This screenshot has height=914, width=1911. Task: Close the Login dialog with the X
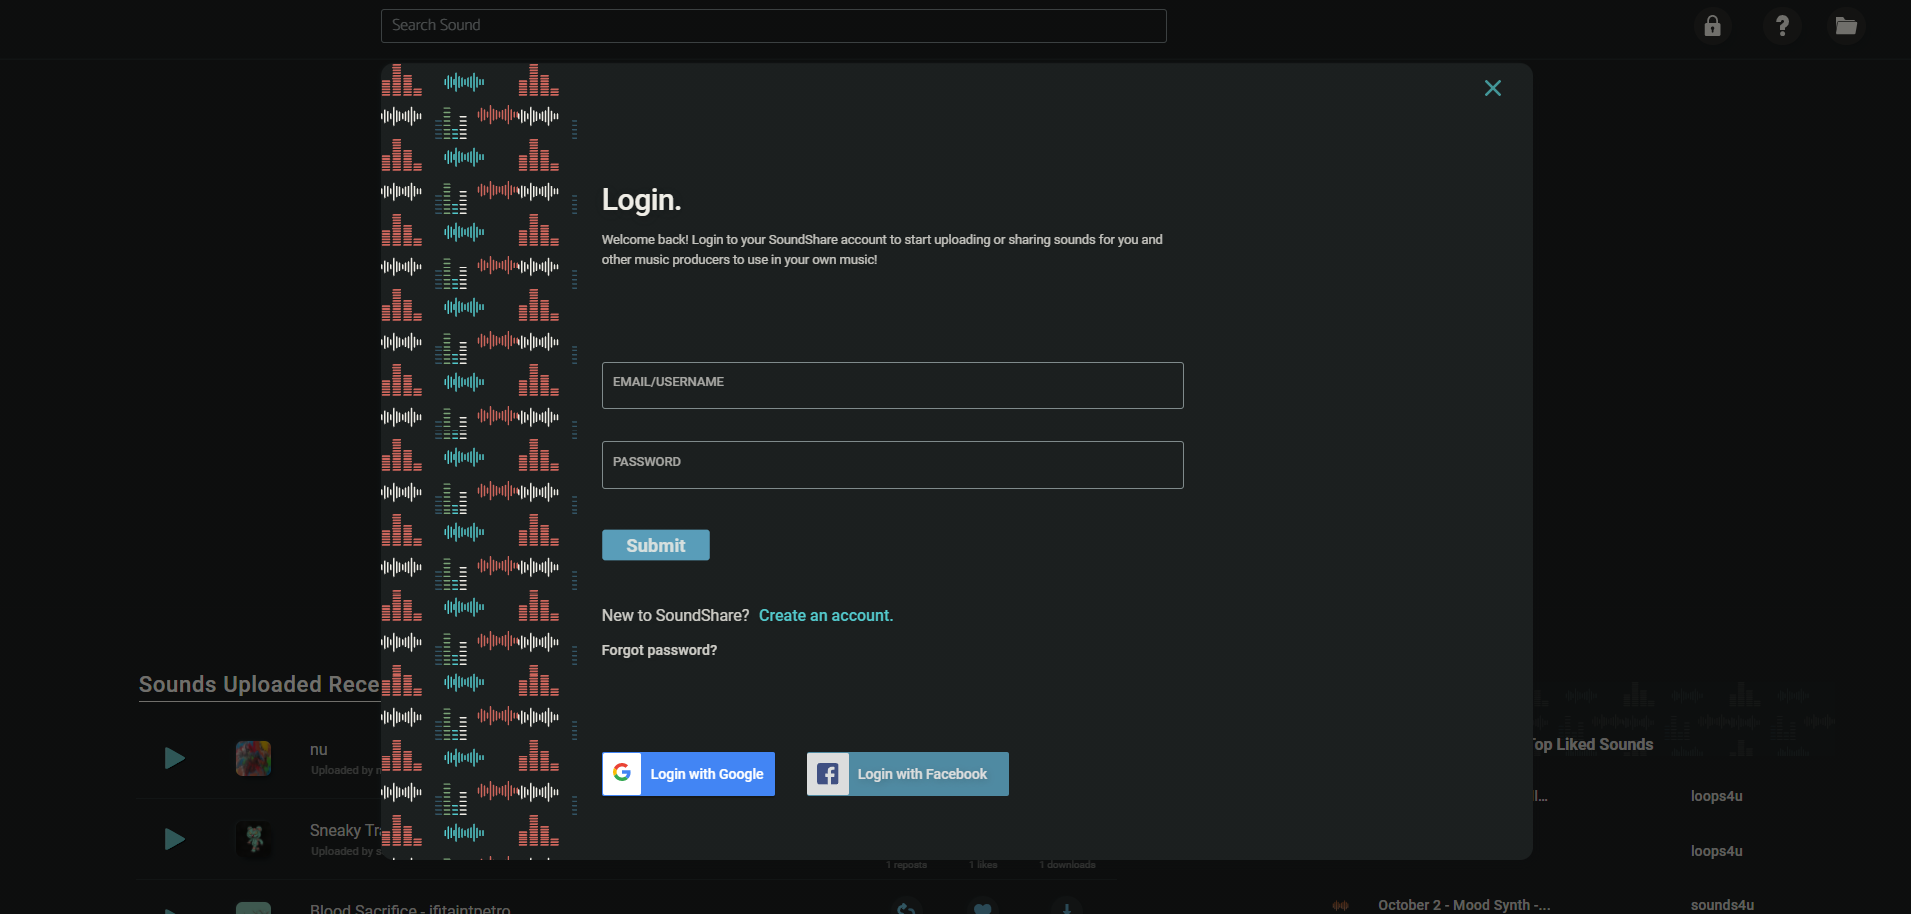[x=1493, y=88]
